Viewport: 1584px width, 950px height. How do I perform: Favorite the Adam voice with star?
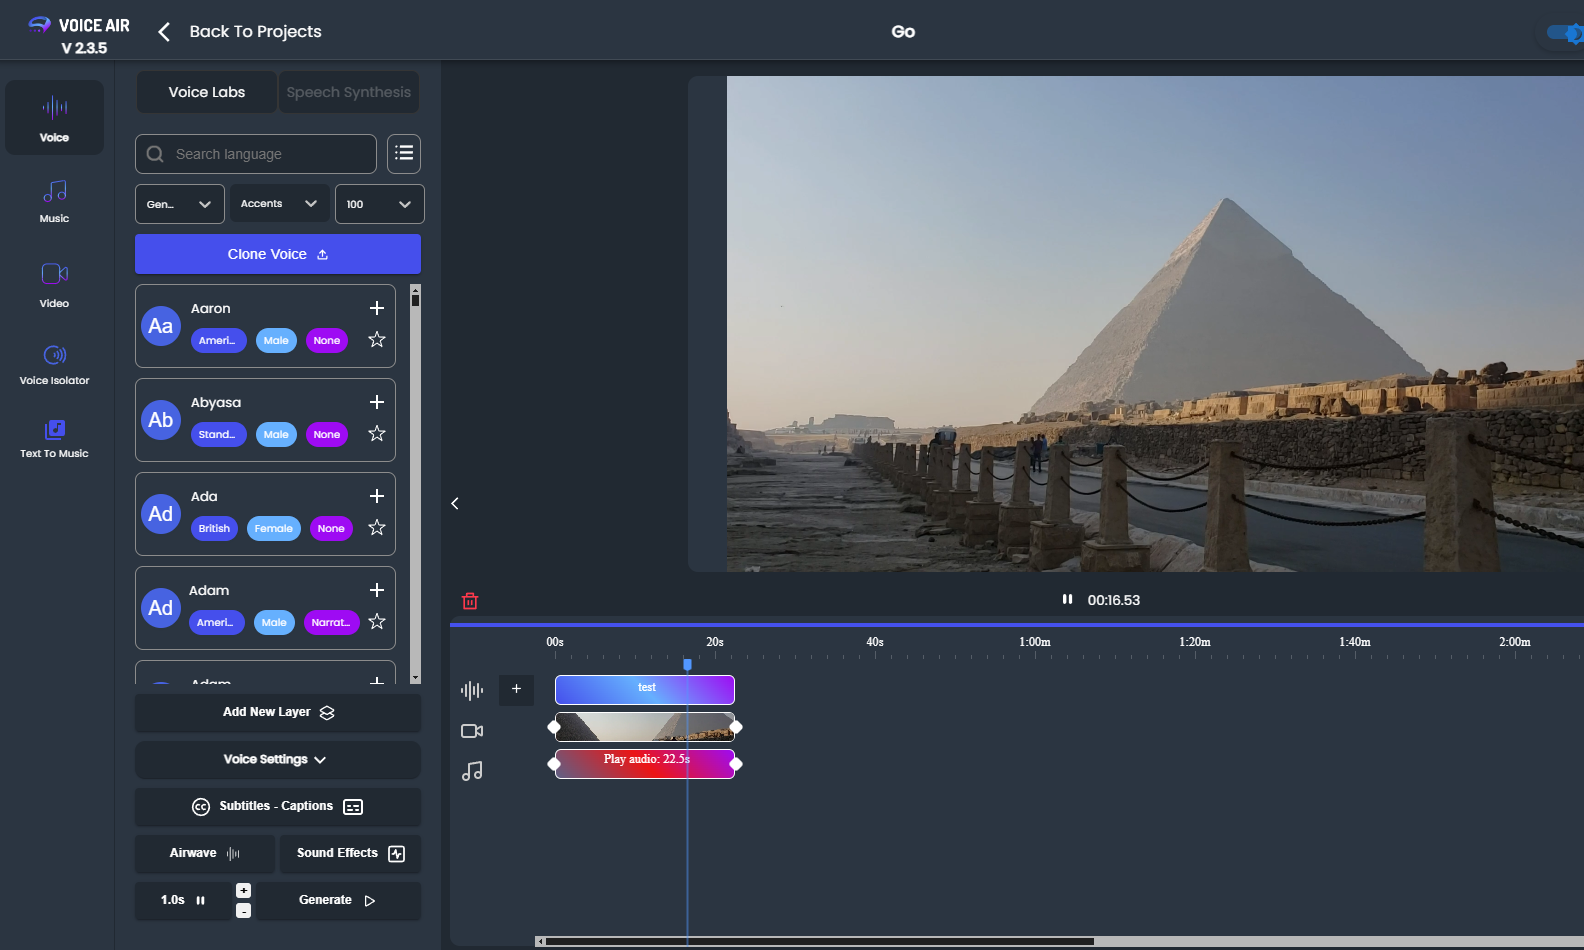[377, 622]
